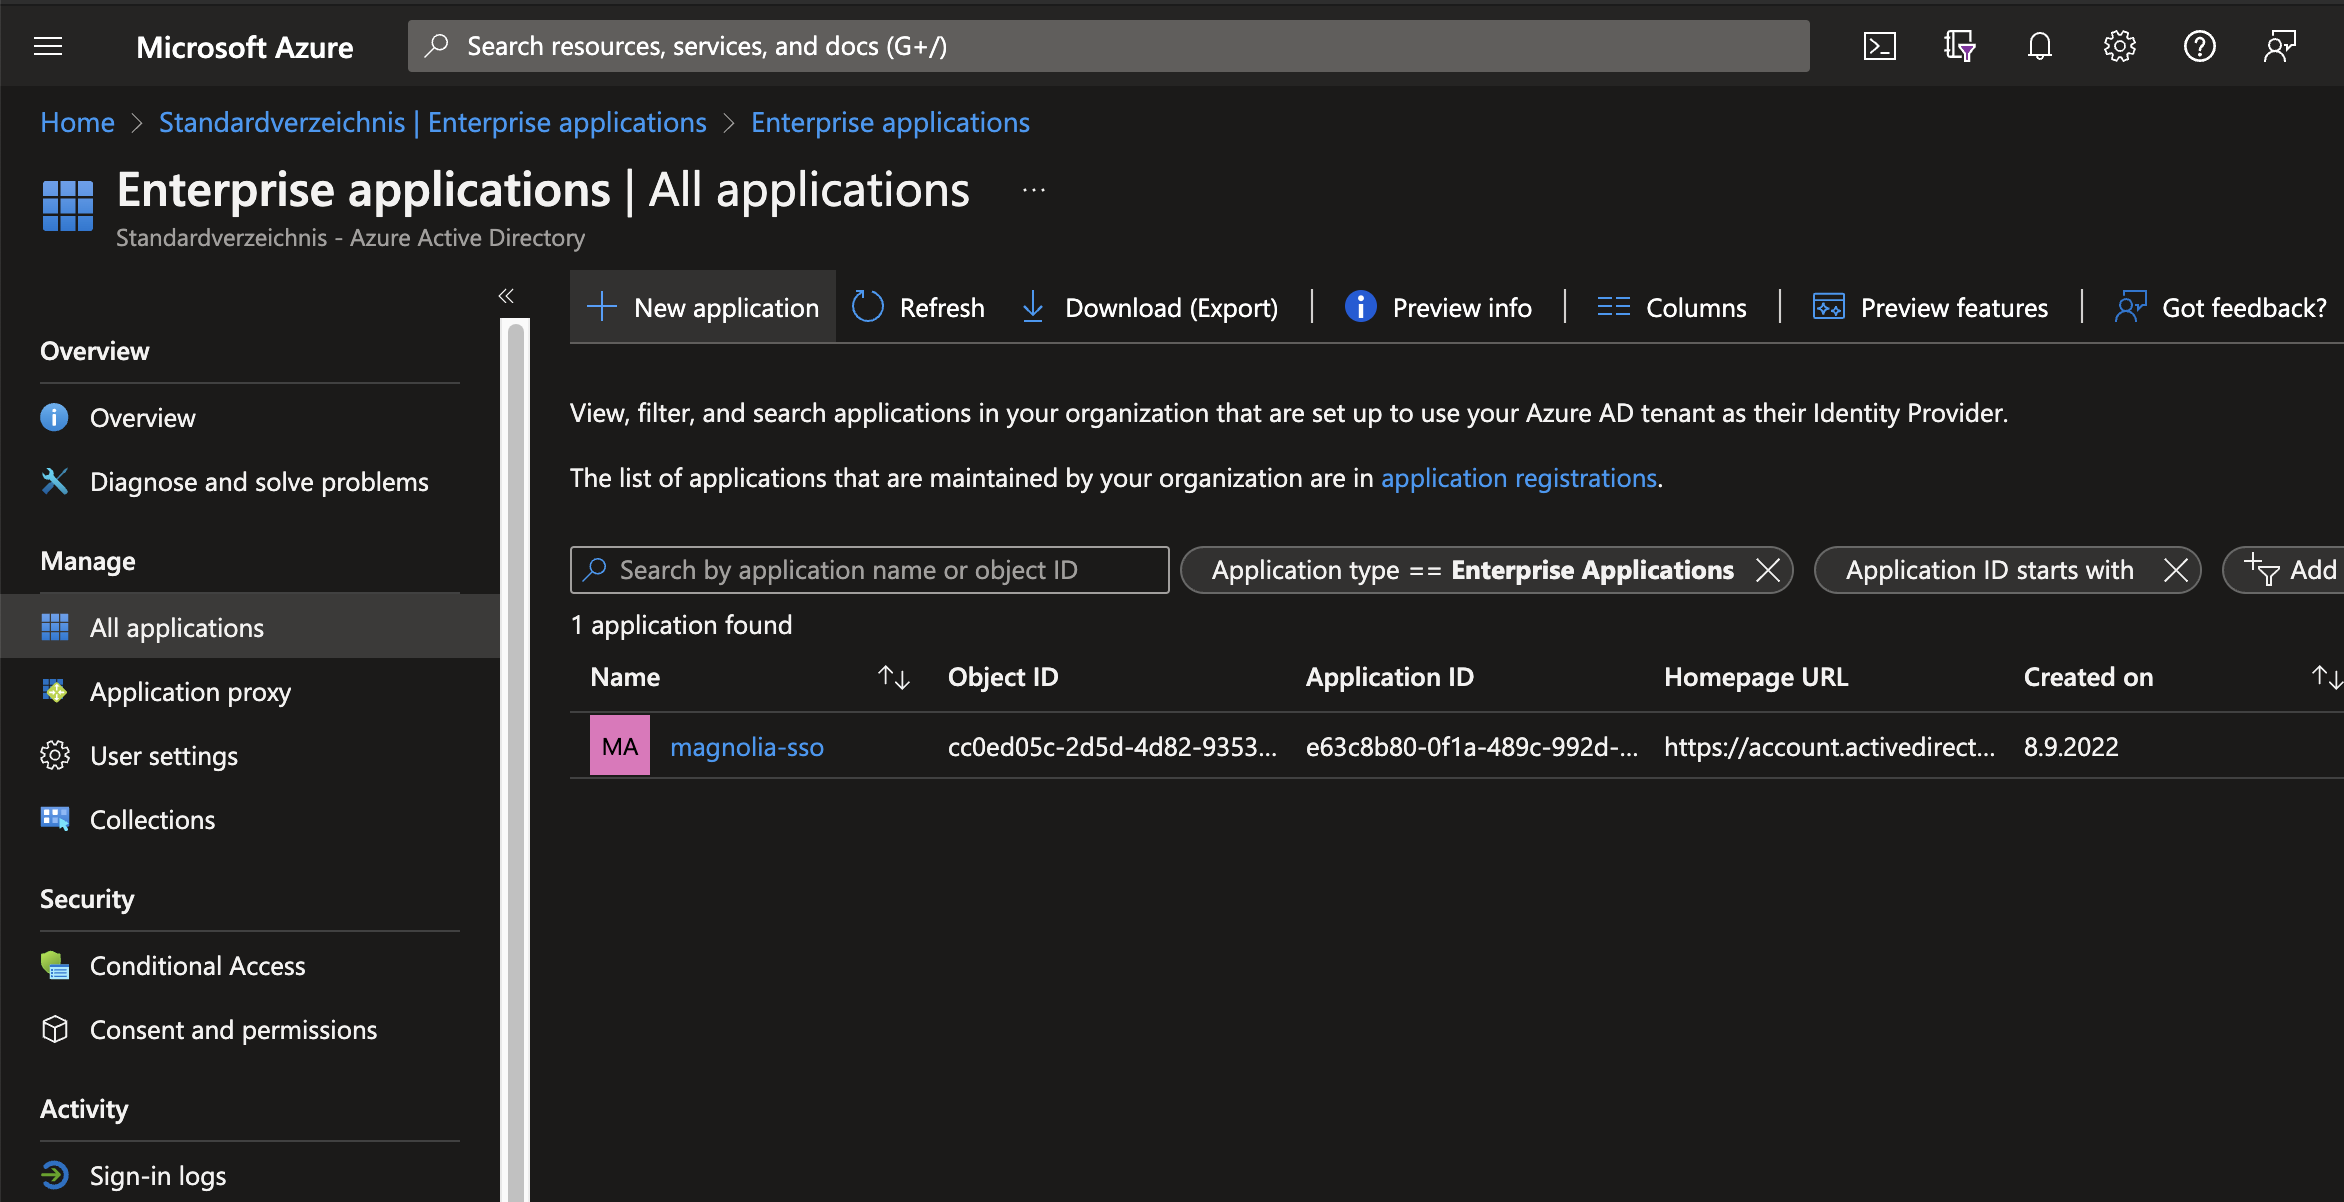Screen dimensions: 2344x1202
Task: Open the feedback icon in top bar
Action: 2280,46
